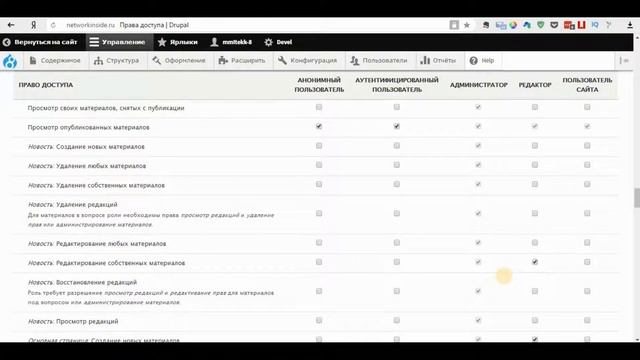Click the puzzle icon beside Расширить
640x360 pixels.
pyautogui.click(x=223, y=60)
